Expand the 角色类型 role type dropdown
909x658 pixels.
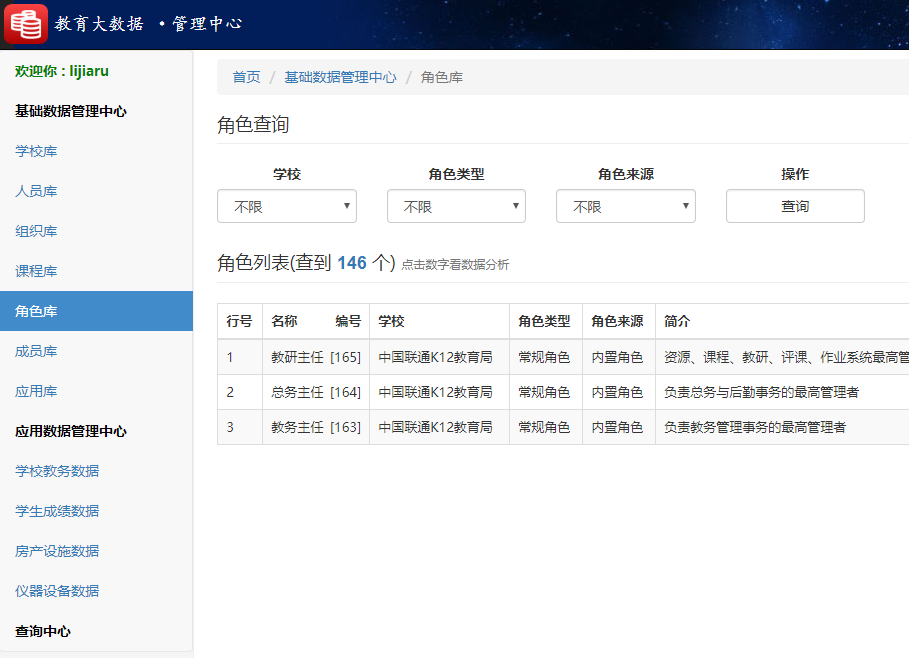pos(456,206)
